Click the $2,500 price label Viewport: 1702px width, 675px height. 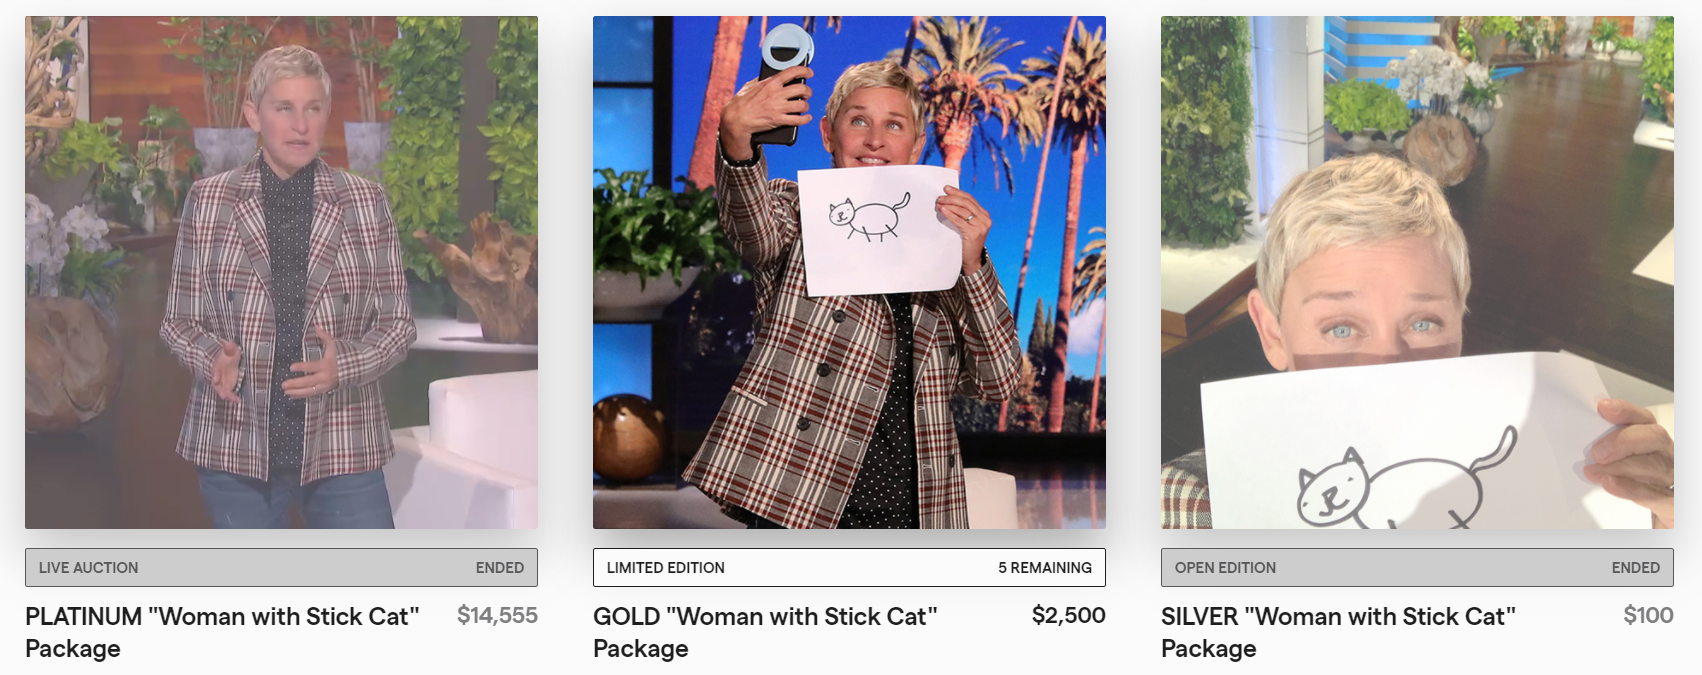point(1068,615)
